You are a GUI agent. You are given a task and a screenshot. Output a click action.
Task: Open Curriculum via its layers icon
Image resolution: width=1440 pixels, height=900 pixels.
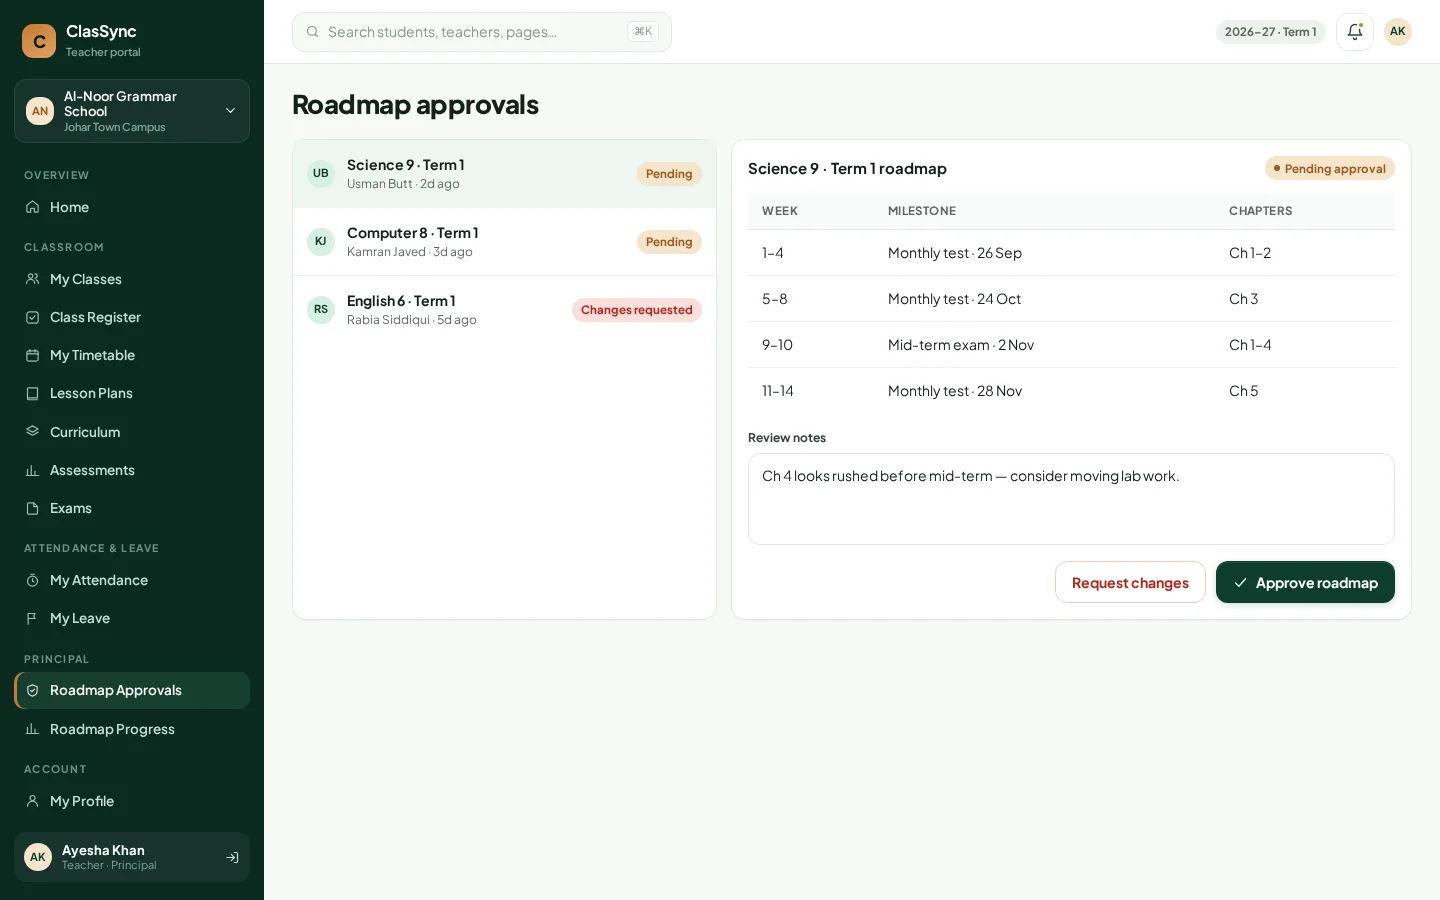32,432
